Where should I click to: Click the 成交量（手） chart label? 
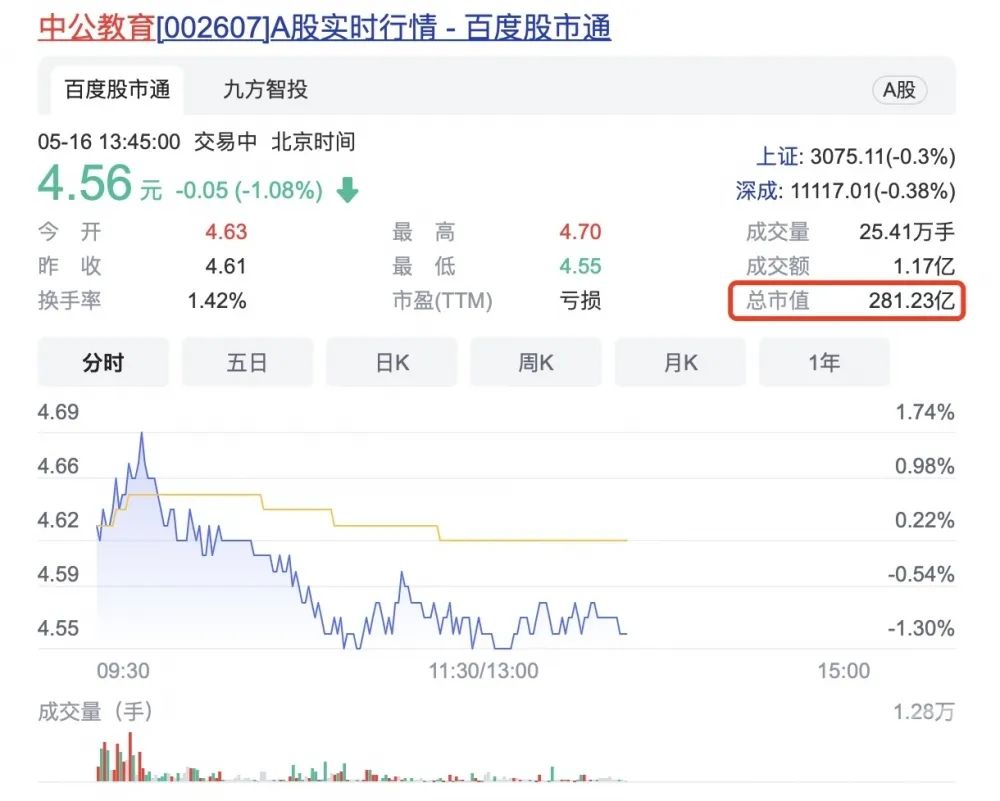(96, 712)
